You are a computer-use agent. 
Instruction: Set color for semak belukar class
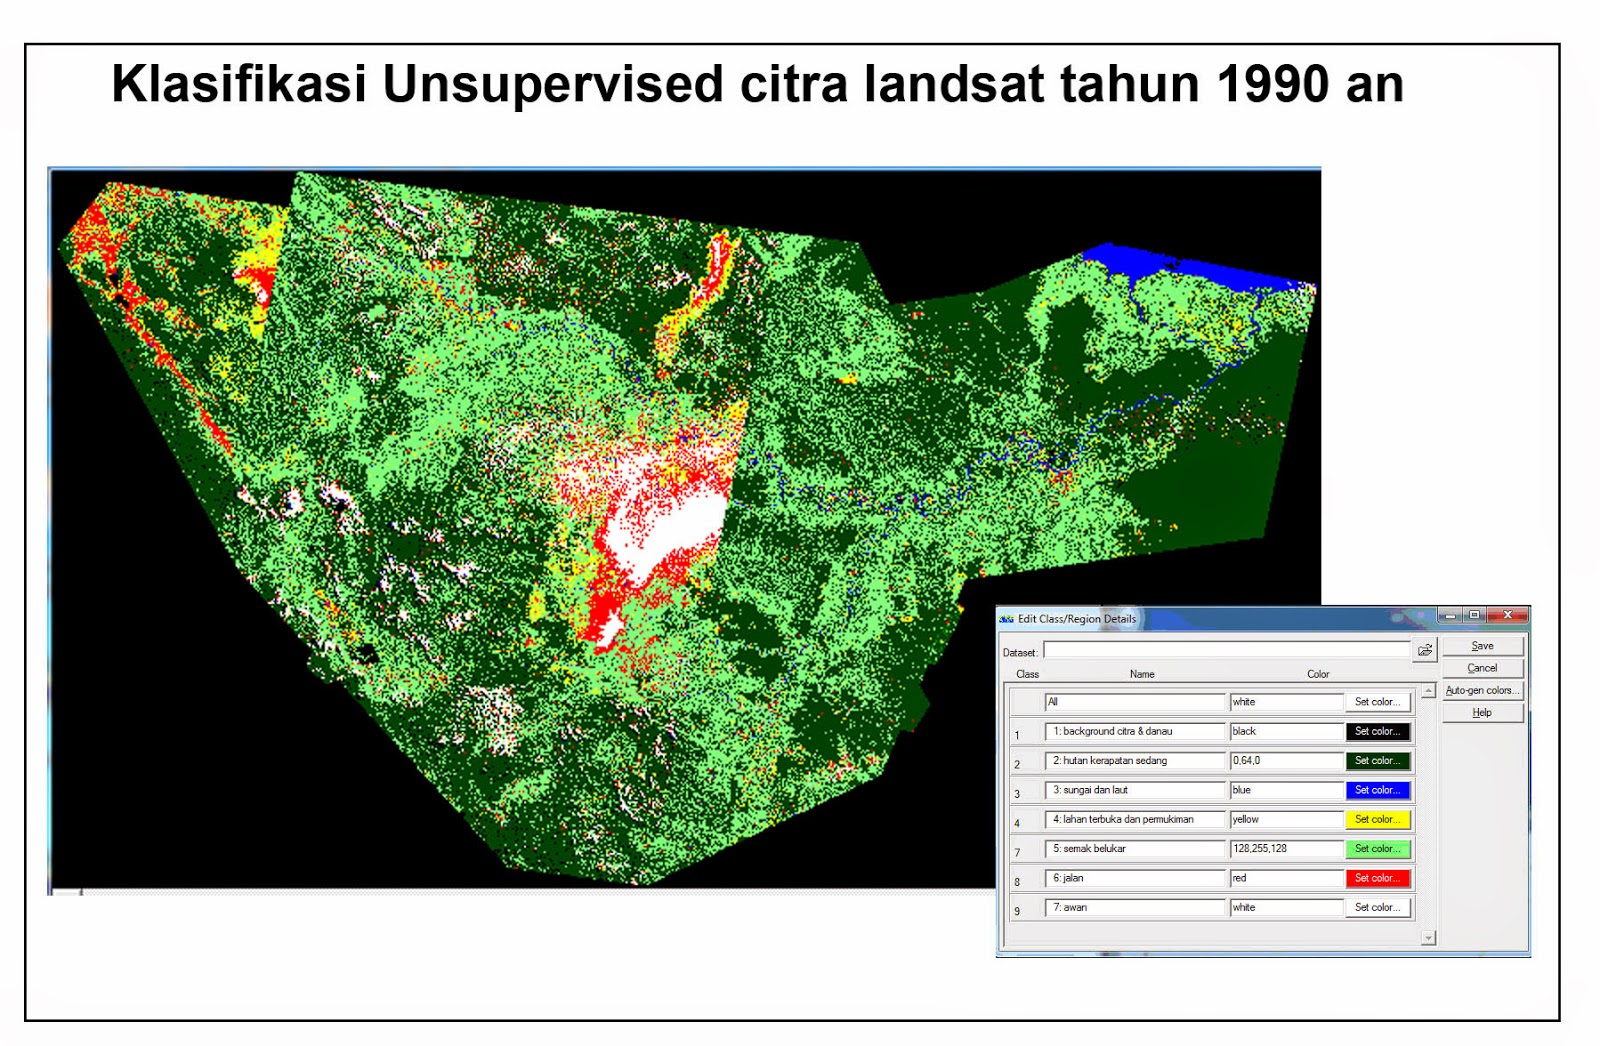tap(1377, 849)
